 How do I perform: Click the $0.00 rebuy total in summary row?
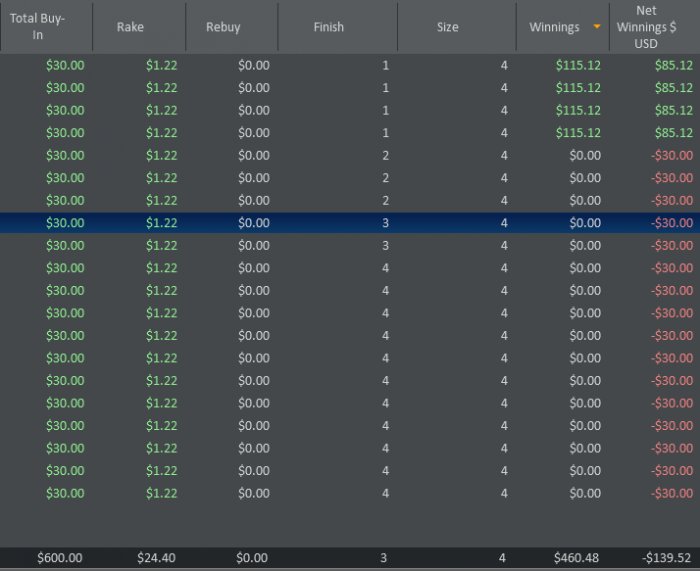(x=252, y=558)
